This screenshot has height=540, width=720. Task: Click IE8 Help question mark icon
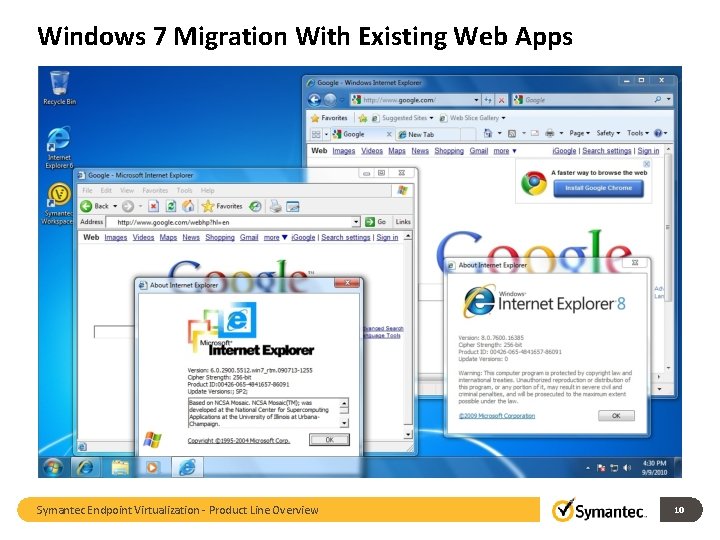(x=658, y=133)
